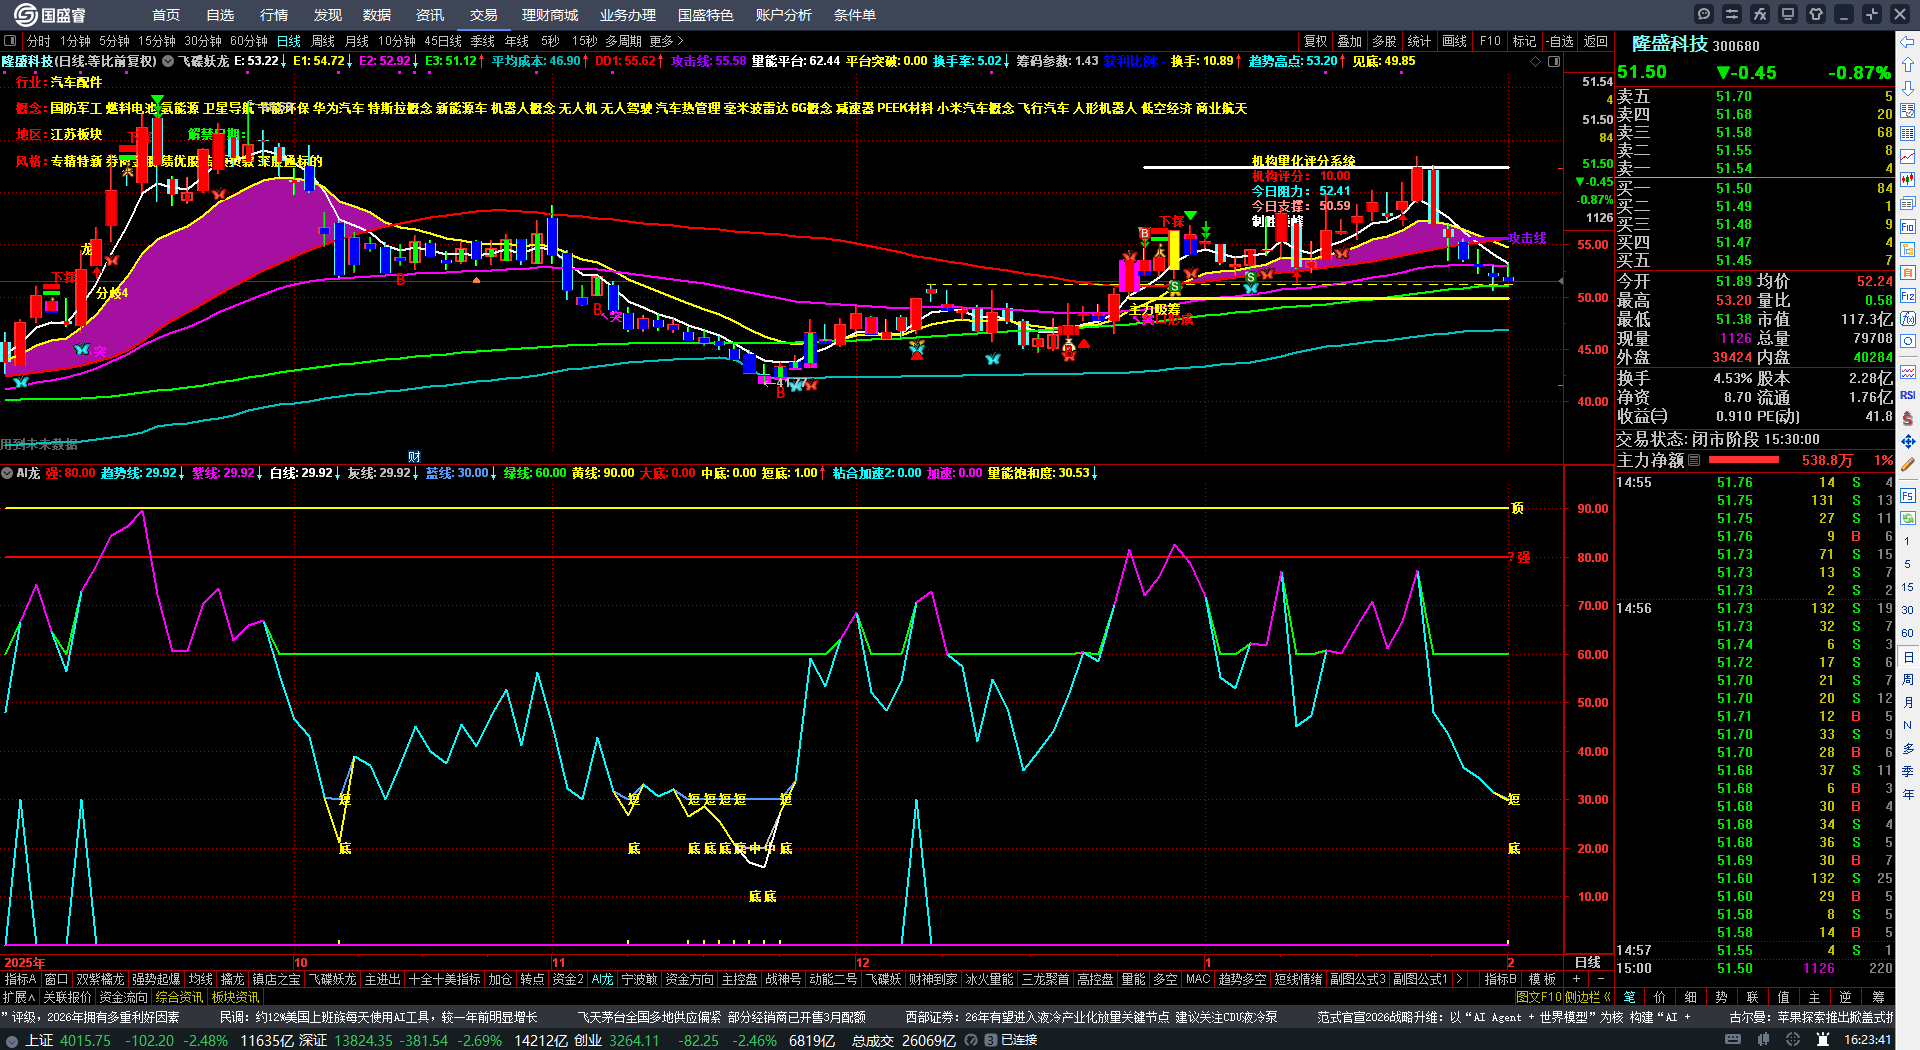Select the pencil drawing tool in sidebar
1920x1050 pixels.
[1908, 465]
